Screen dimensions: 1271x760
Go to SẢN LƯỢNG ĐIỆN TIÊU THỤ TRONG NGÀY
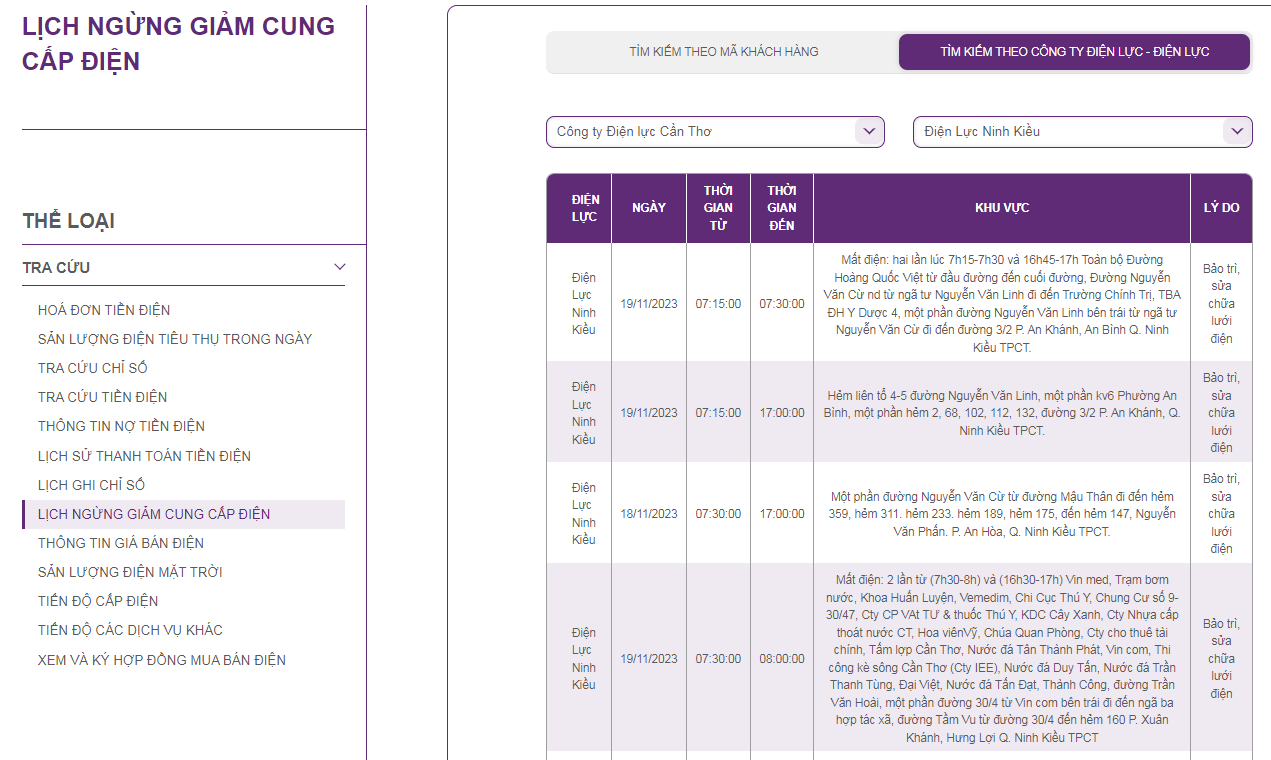point(175,339)
